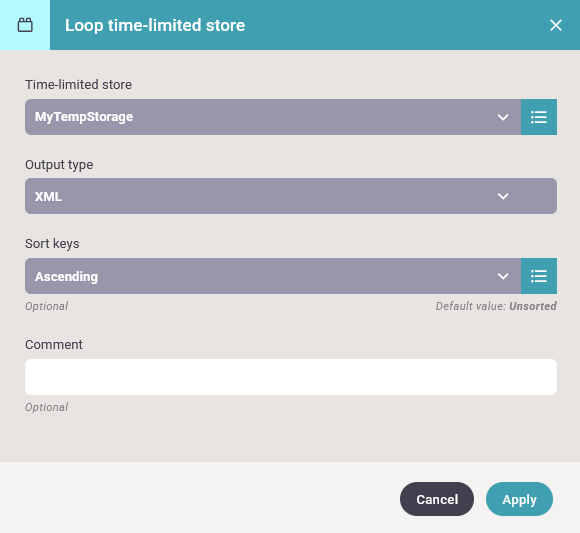Viewport: 580px width, 533px height.
Task: Open the Time-limited store combo box showing MyTempStorage
Action: (273, 117)
